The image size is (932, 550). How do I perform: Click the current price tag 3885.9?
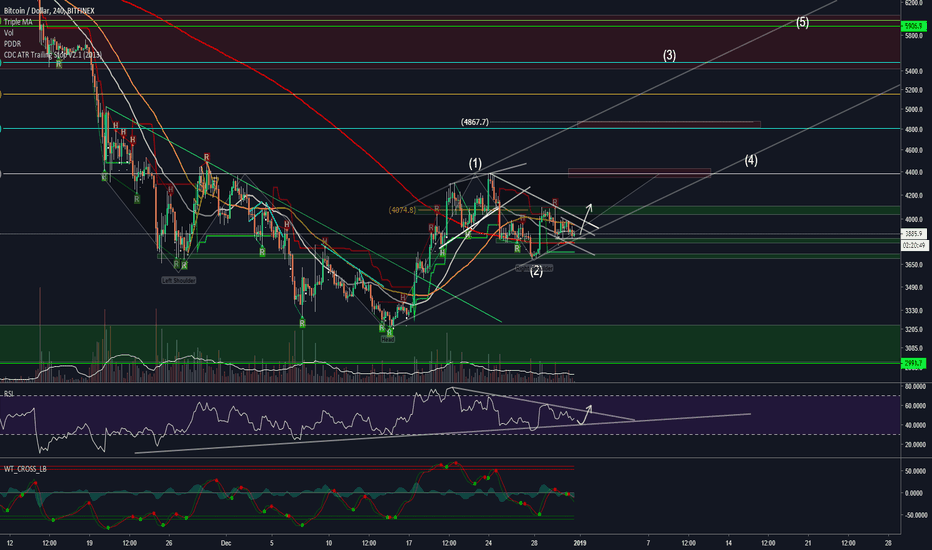tap(914, 234)
